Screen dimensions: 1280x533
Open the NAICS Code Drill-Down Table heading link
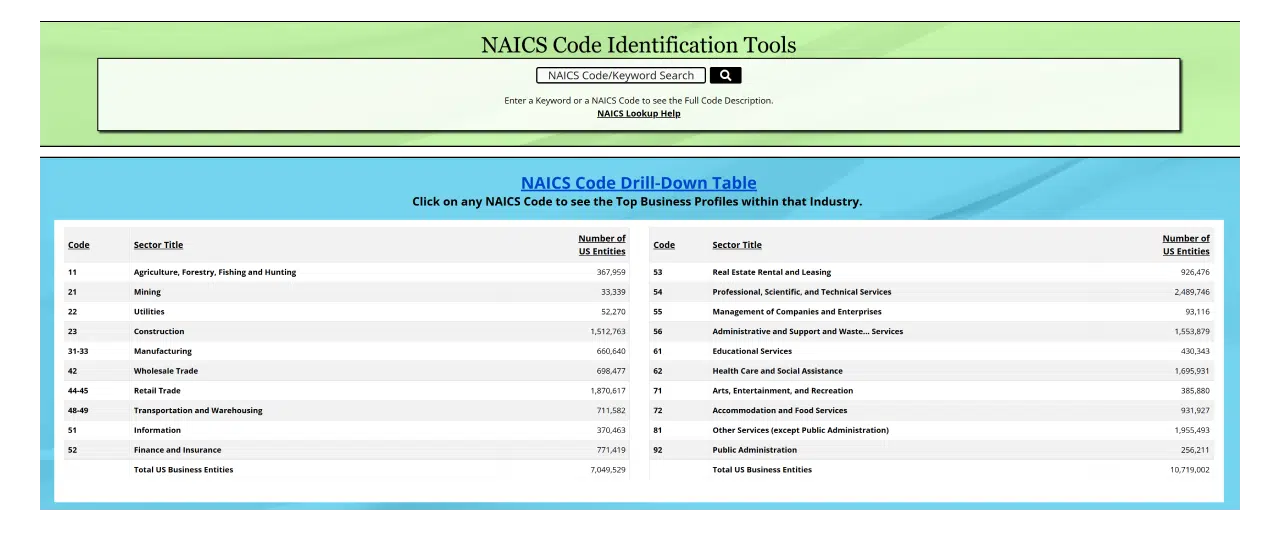(639, 183)
